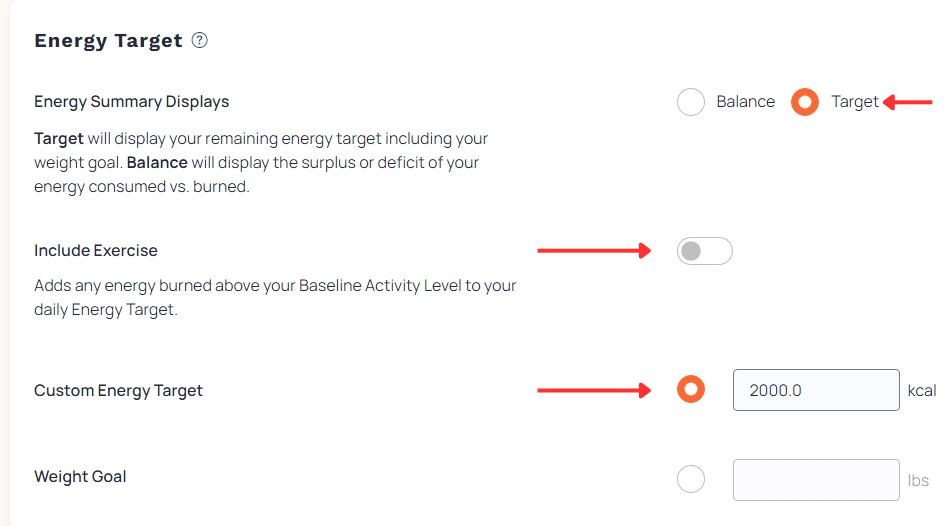Click the Baseline Activity Level description text
Screen dimensions: 950x526
coord(275,298)
